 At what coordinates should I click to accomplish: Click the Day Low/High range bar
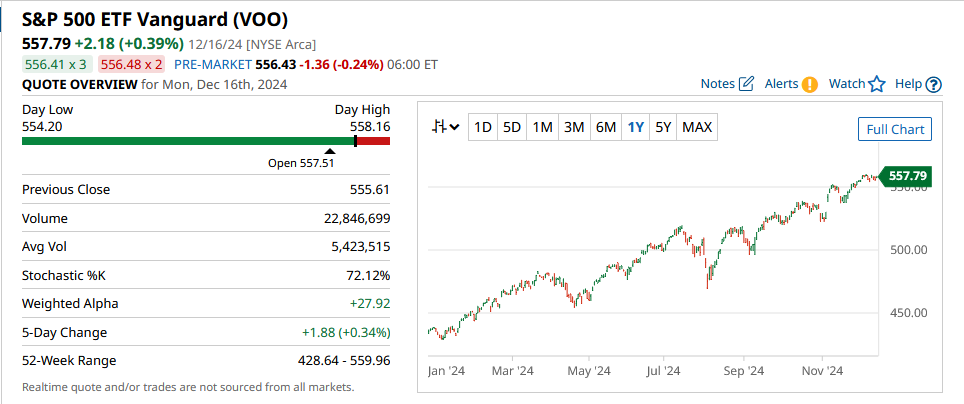(205, 141)
